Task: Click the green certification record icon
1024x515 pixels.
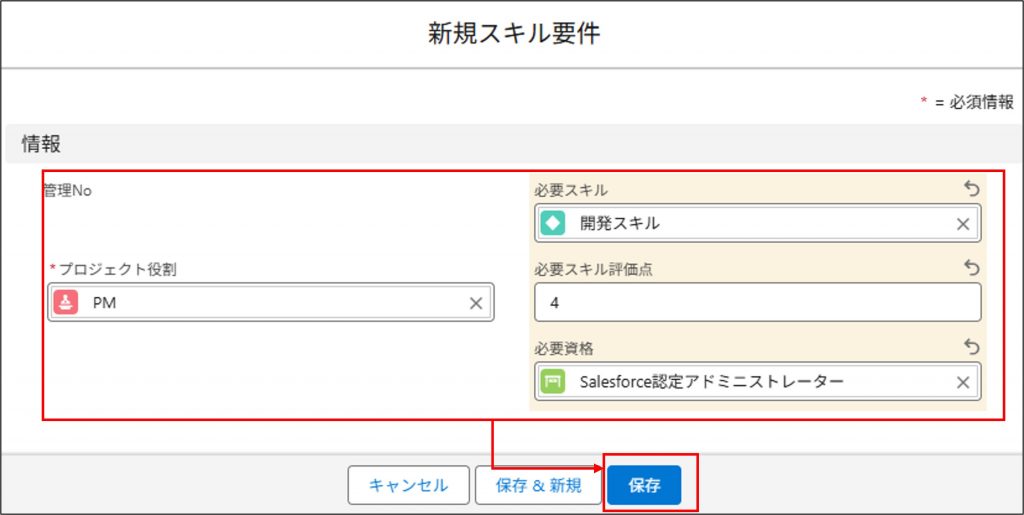Action: [x=552, y=382]
